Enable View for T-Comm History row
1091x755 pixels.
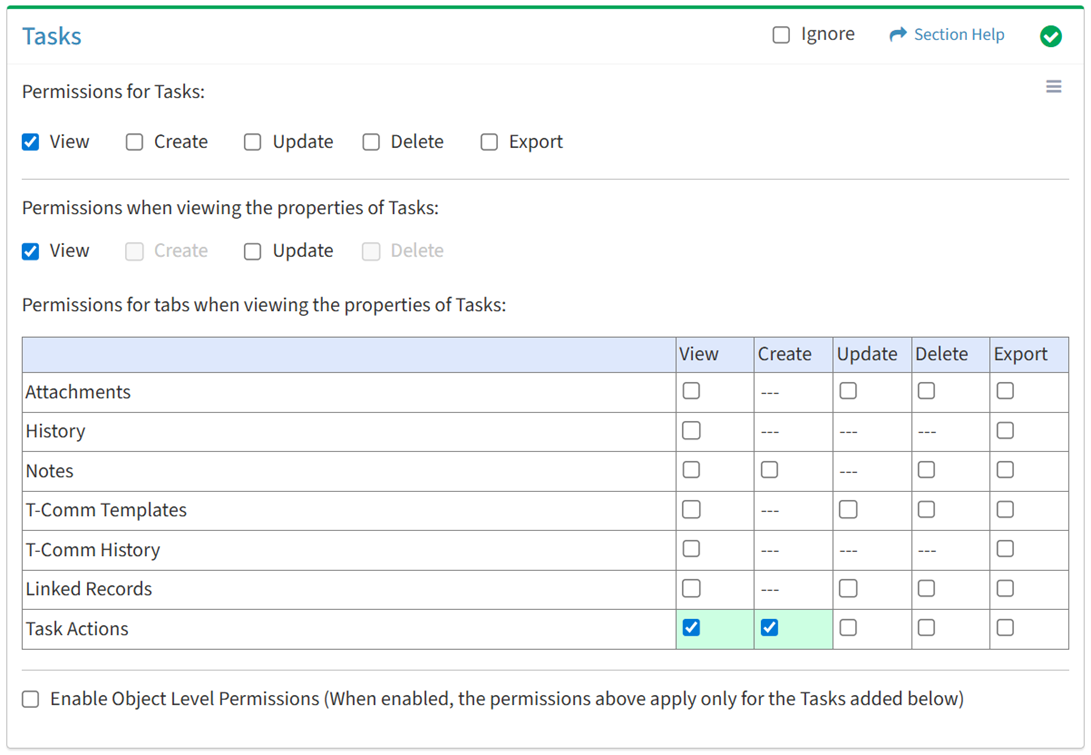pyautogui.click(x=691, y=549)
